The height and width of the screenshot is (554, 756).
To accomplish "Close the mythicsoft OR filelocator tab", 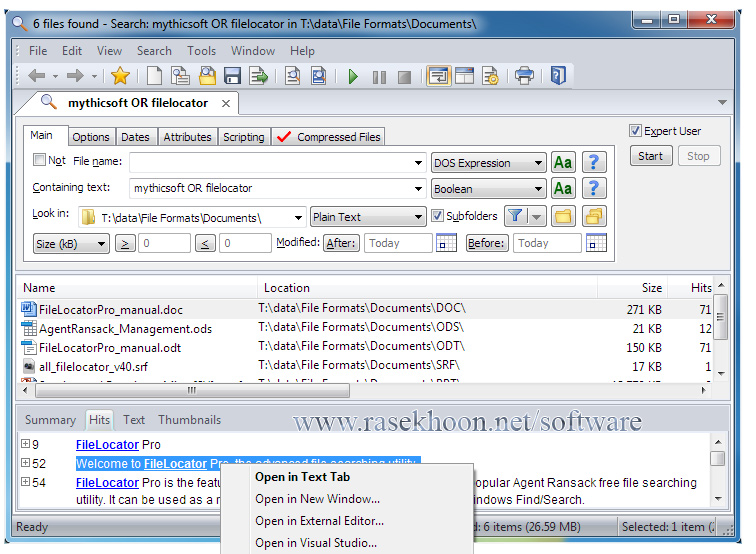I will tap(226, 103).
